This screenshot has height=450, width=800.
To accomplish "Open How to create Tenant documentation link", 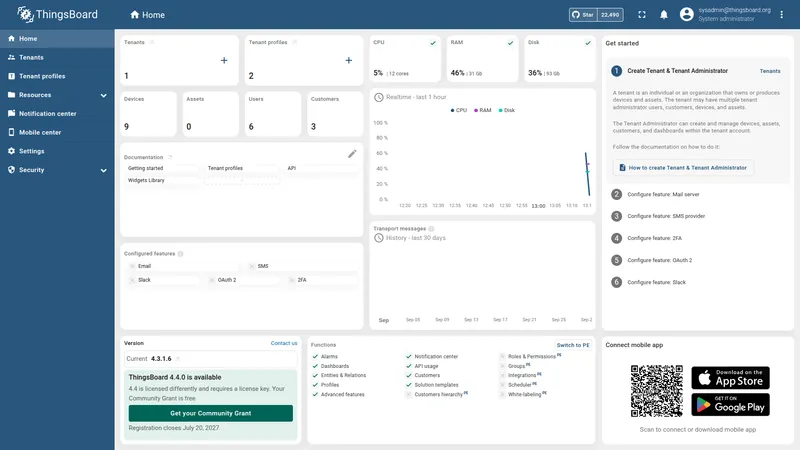I will [683, 167].
